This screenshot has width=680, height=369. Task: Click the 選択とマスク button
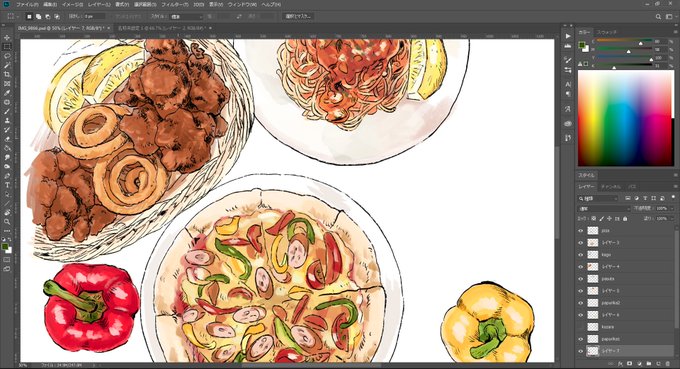click(298, 16)
